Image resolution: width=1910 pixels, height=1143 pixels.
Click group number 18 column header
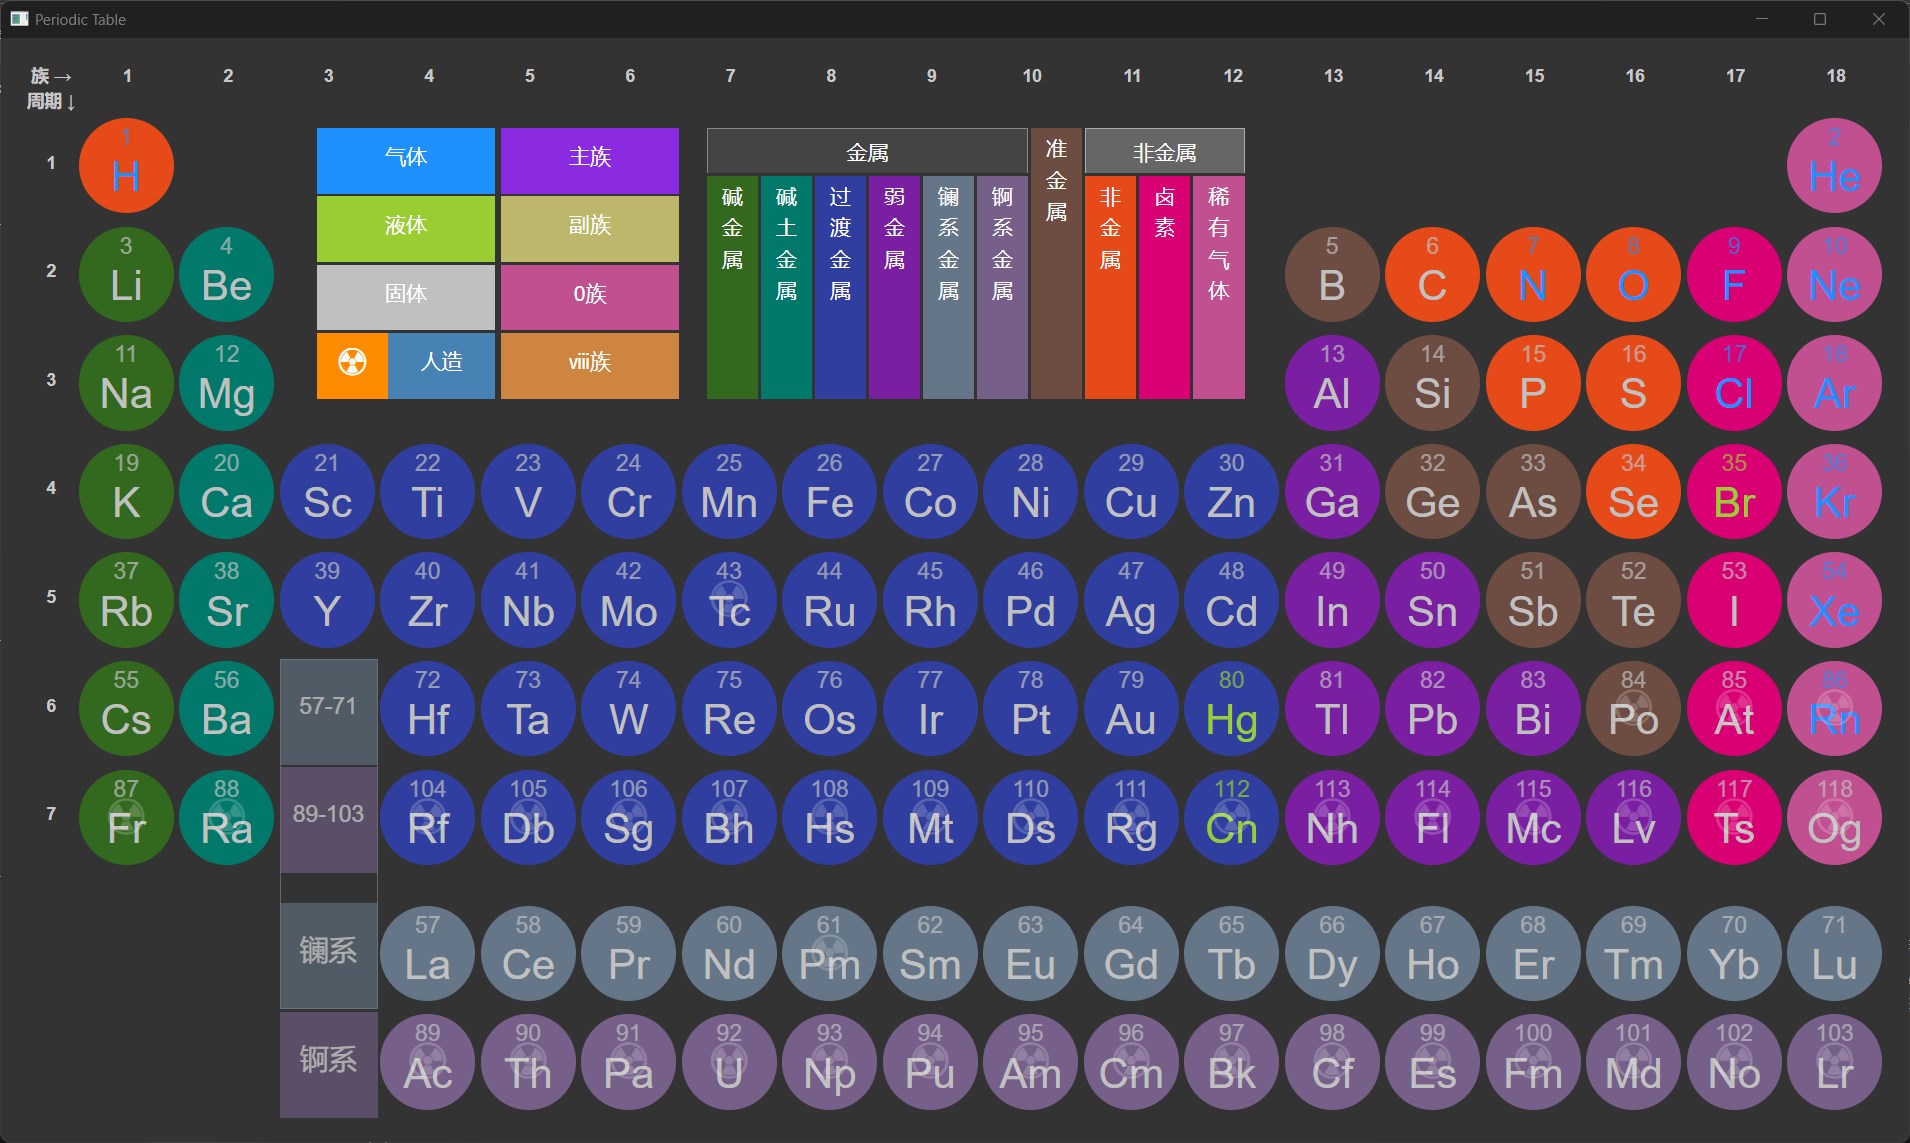[x=1835, y=76]
